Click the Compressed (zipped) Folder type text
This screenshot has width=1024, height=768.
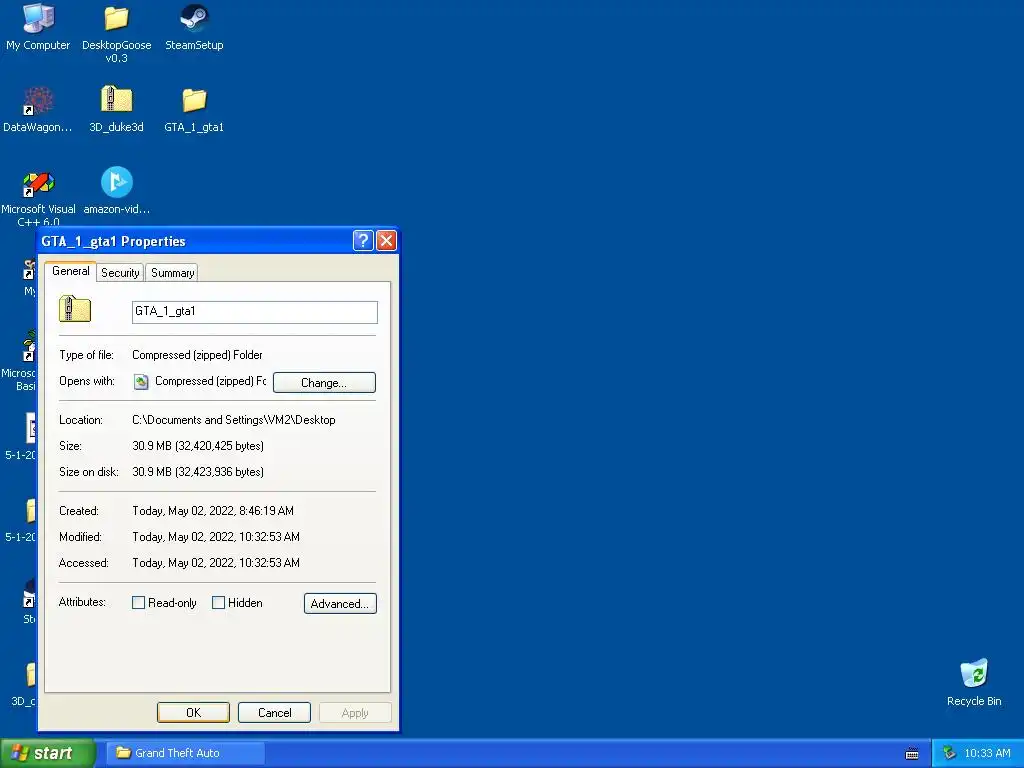point(197,355)
